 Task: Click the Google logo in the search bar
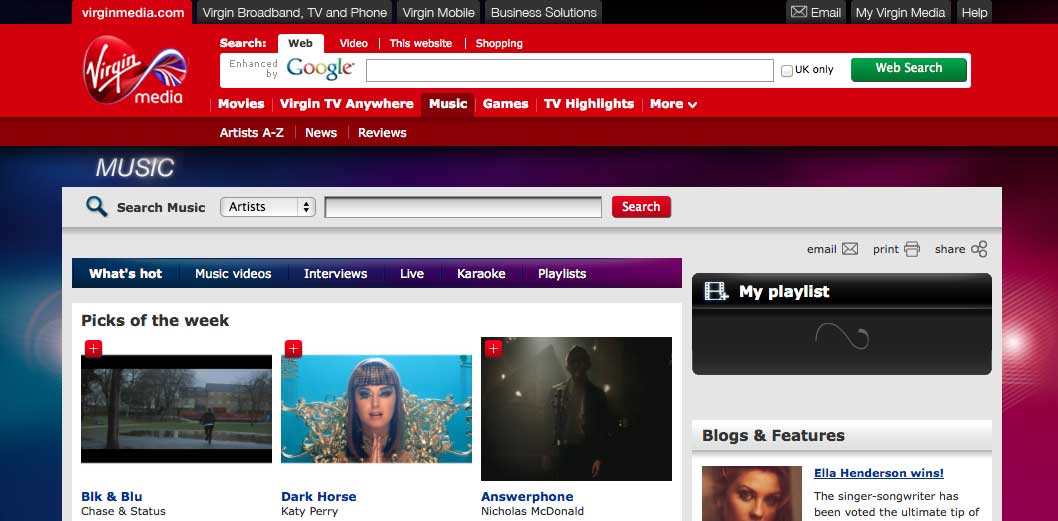(320, 68)
